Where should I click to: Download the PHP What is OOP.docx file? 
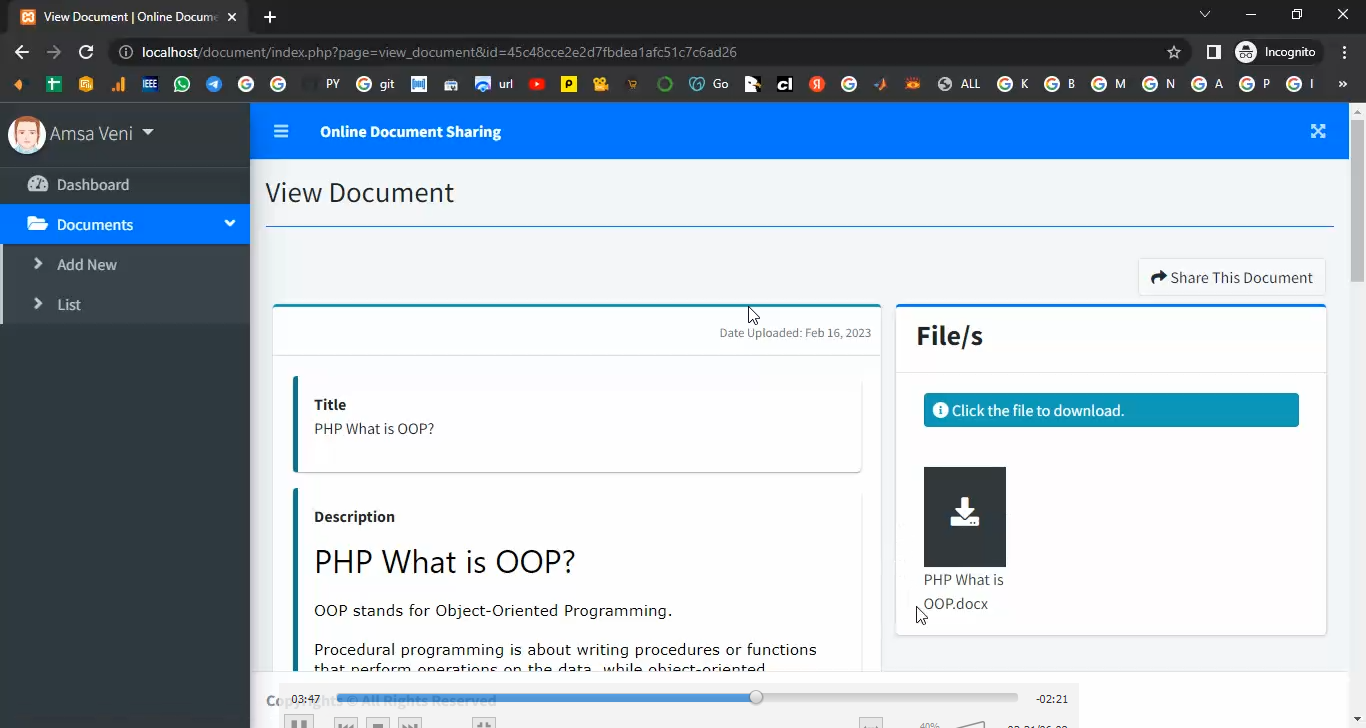964,516
